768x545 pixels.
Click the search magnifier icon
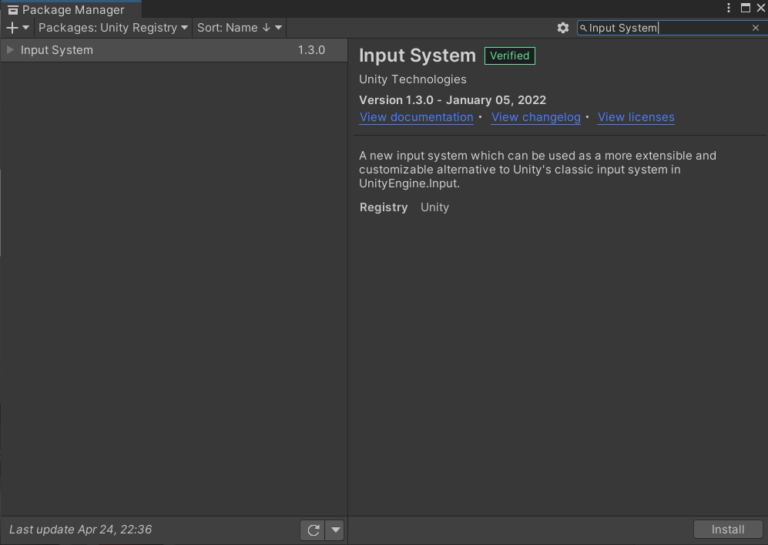tap(583, 28)
